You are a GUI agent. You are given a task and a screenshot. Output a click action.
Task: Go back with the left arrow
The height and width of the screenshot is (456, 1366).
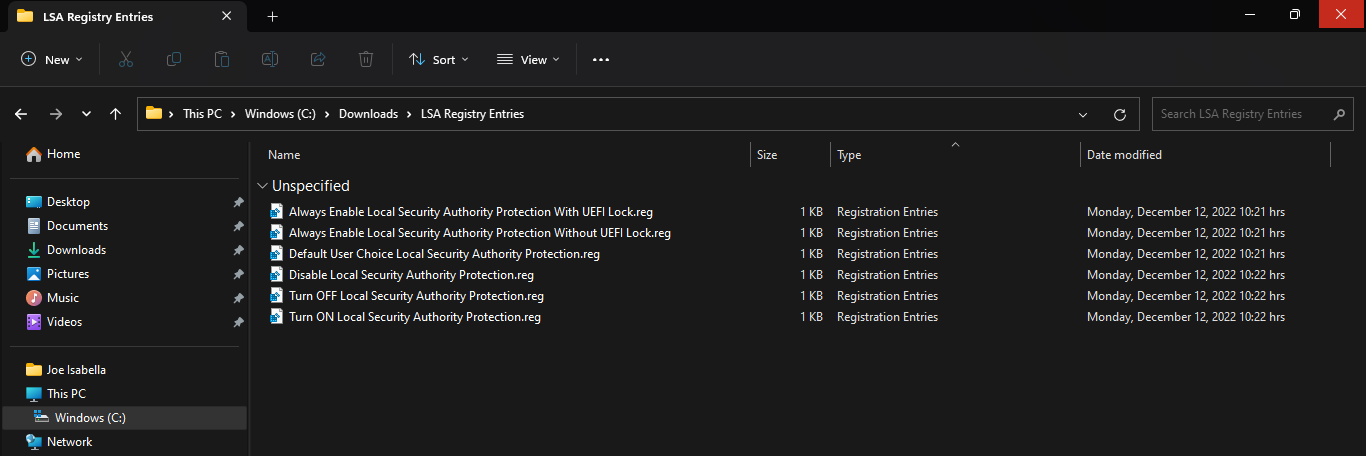click(21, 114)
